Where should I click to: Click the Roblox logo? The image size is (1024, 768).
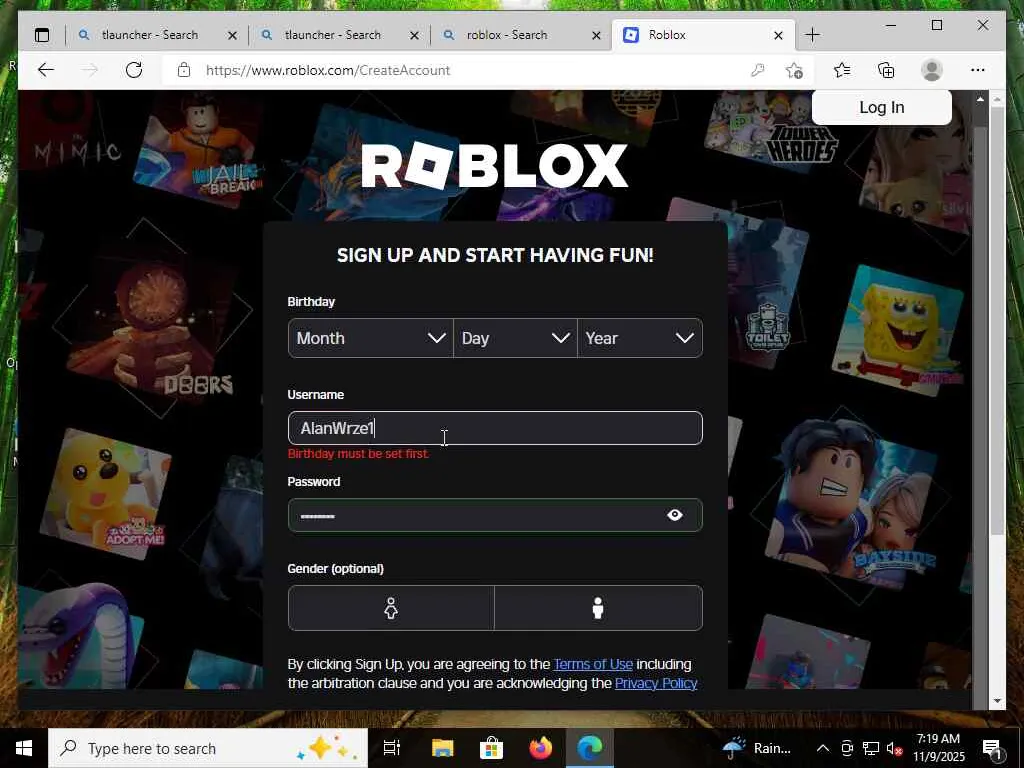pyautogui.click(x=494, y=166)
